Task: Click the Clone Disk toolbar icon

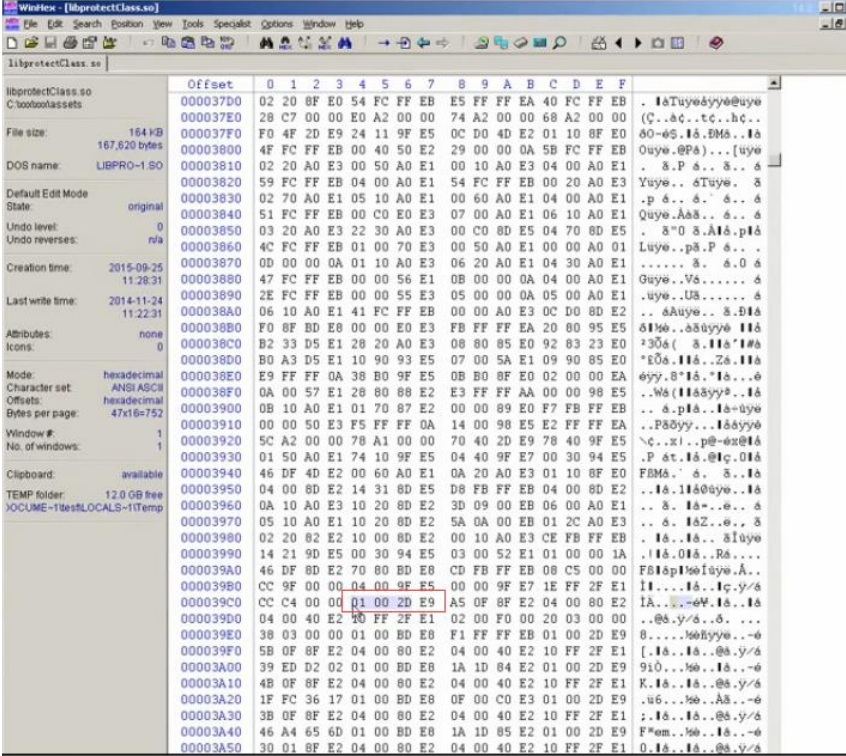Action: 501,43
